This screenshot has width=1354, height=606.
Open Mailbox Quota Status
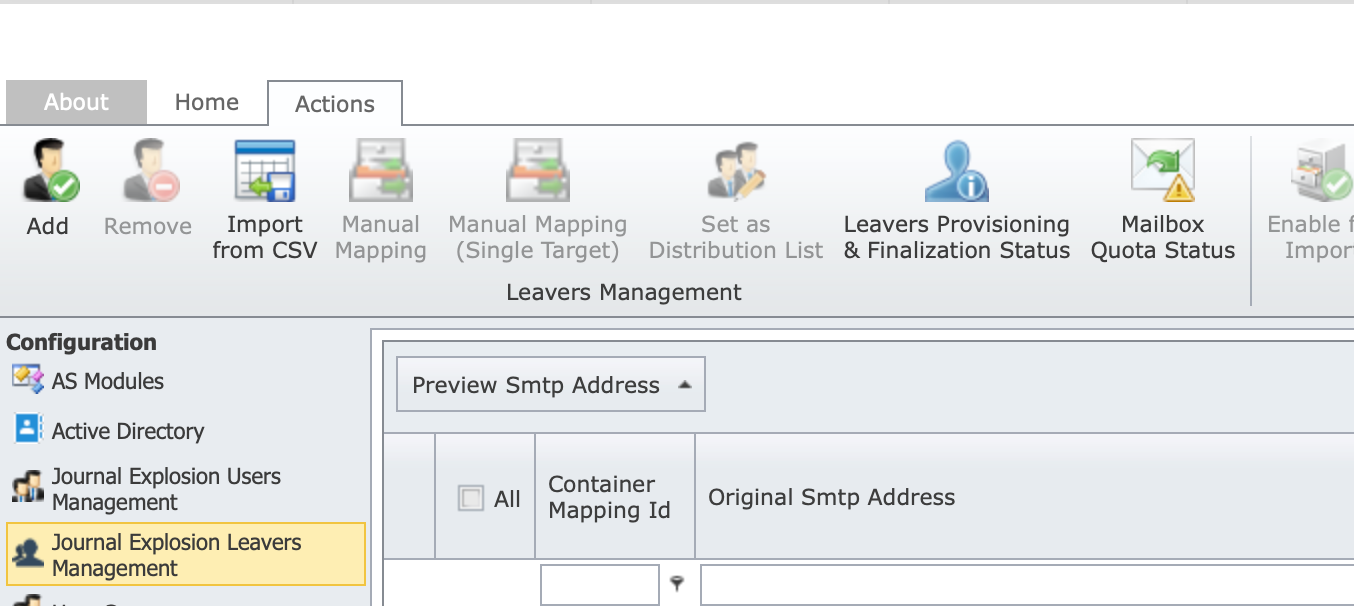1163,172
